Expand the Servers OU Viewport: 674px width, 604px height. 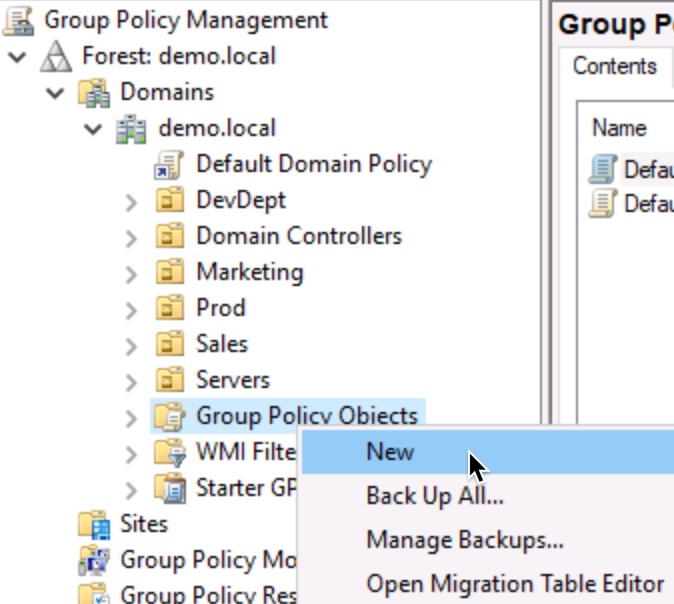tap(131, 383)
